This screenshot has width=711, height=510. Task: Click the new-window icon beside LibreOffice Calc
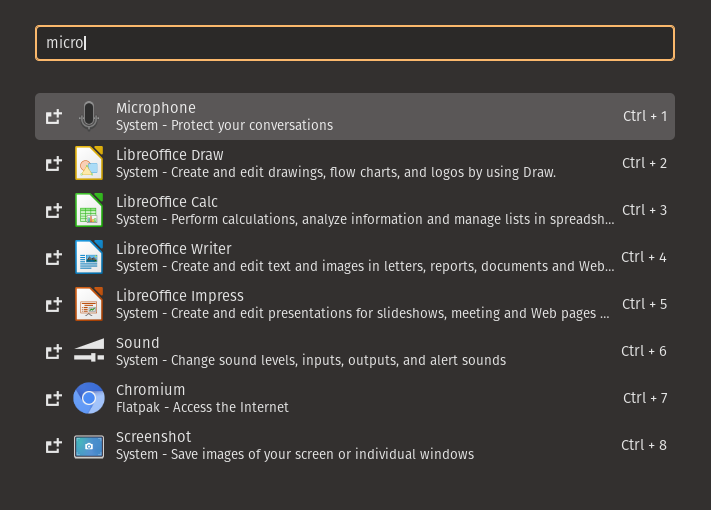54,210
